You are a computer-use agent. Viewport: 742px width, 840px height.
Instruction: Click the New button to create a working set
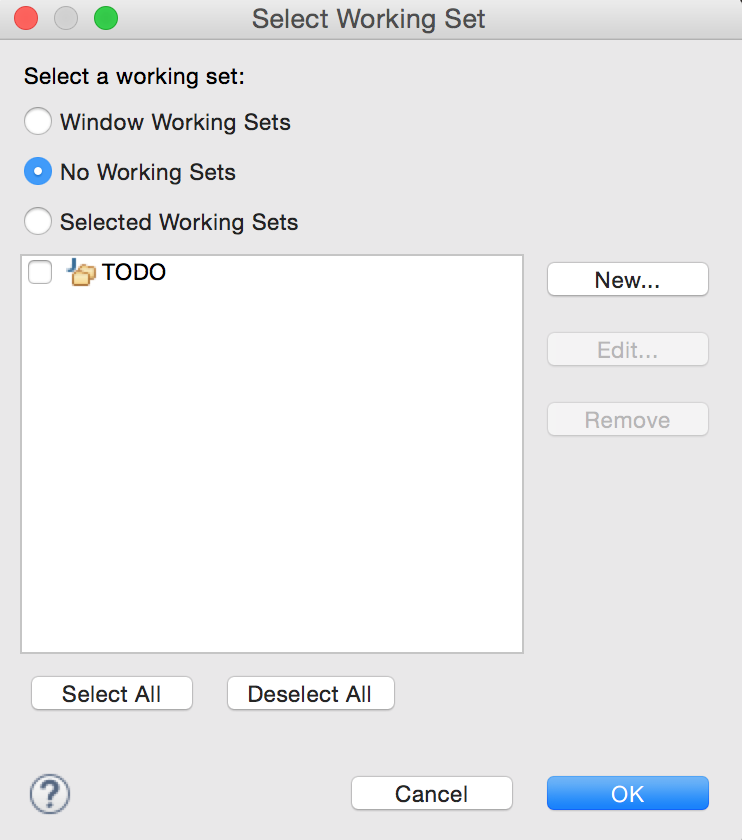pos(627,279)
